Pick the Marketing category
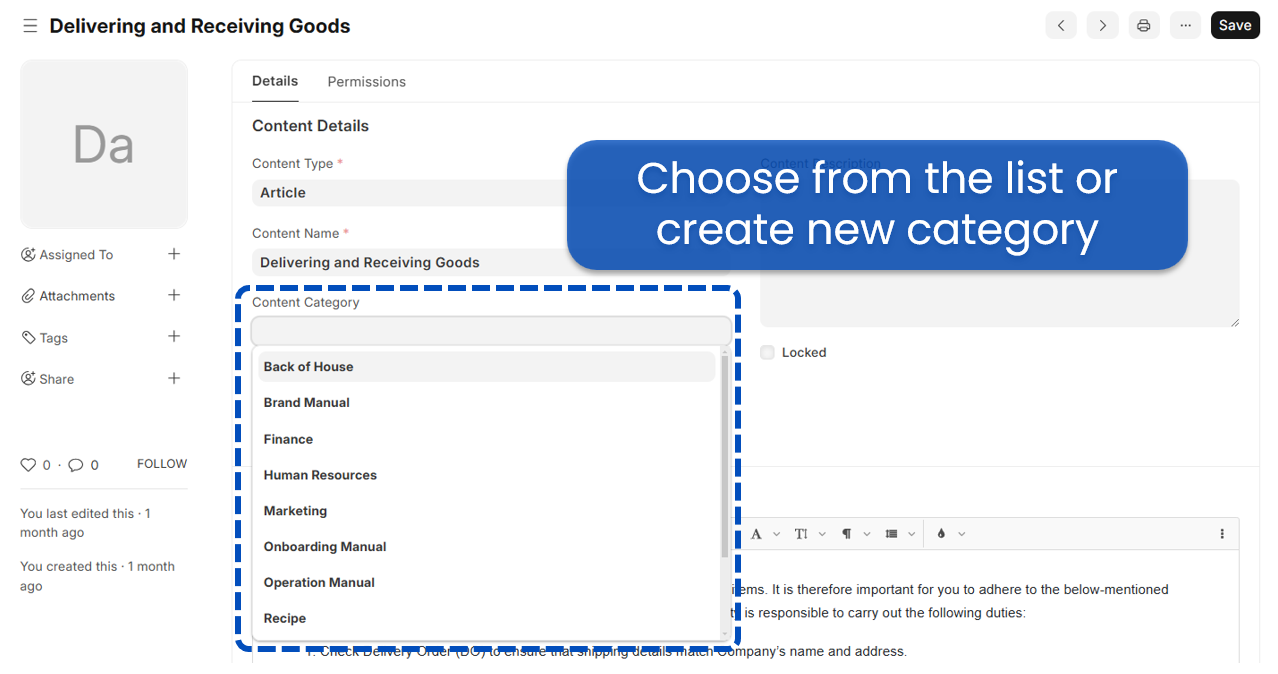Image resolution: width=1278 pixels, height=674 pixels. 487,511
